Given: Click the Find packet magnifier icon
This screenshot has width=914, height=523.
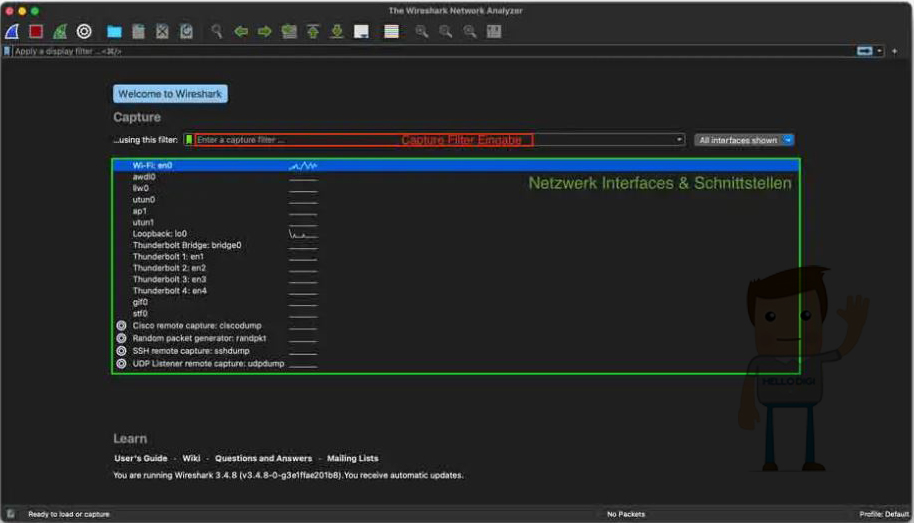Looking at the screenshot, I should (x=216, y=32).
